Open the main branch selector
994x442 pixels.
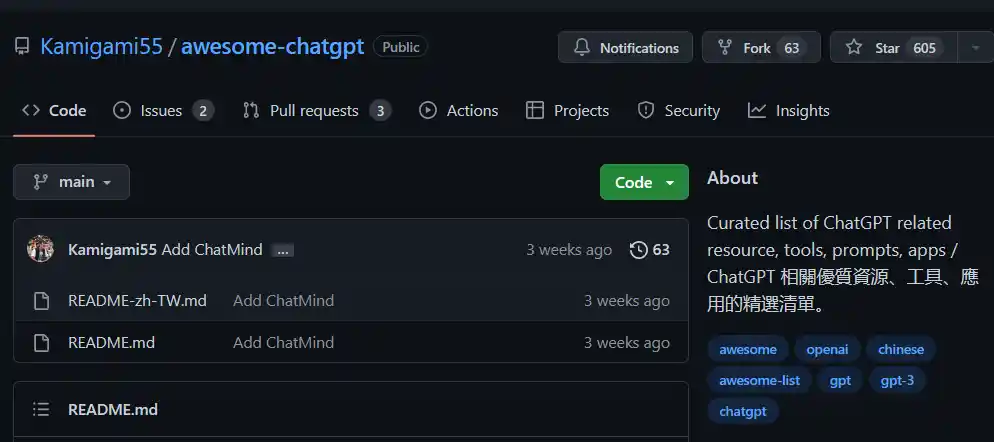pyautogui.click(x=71, y=182)
